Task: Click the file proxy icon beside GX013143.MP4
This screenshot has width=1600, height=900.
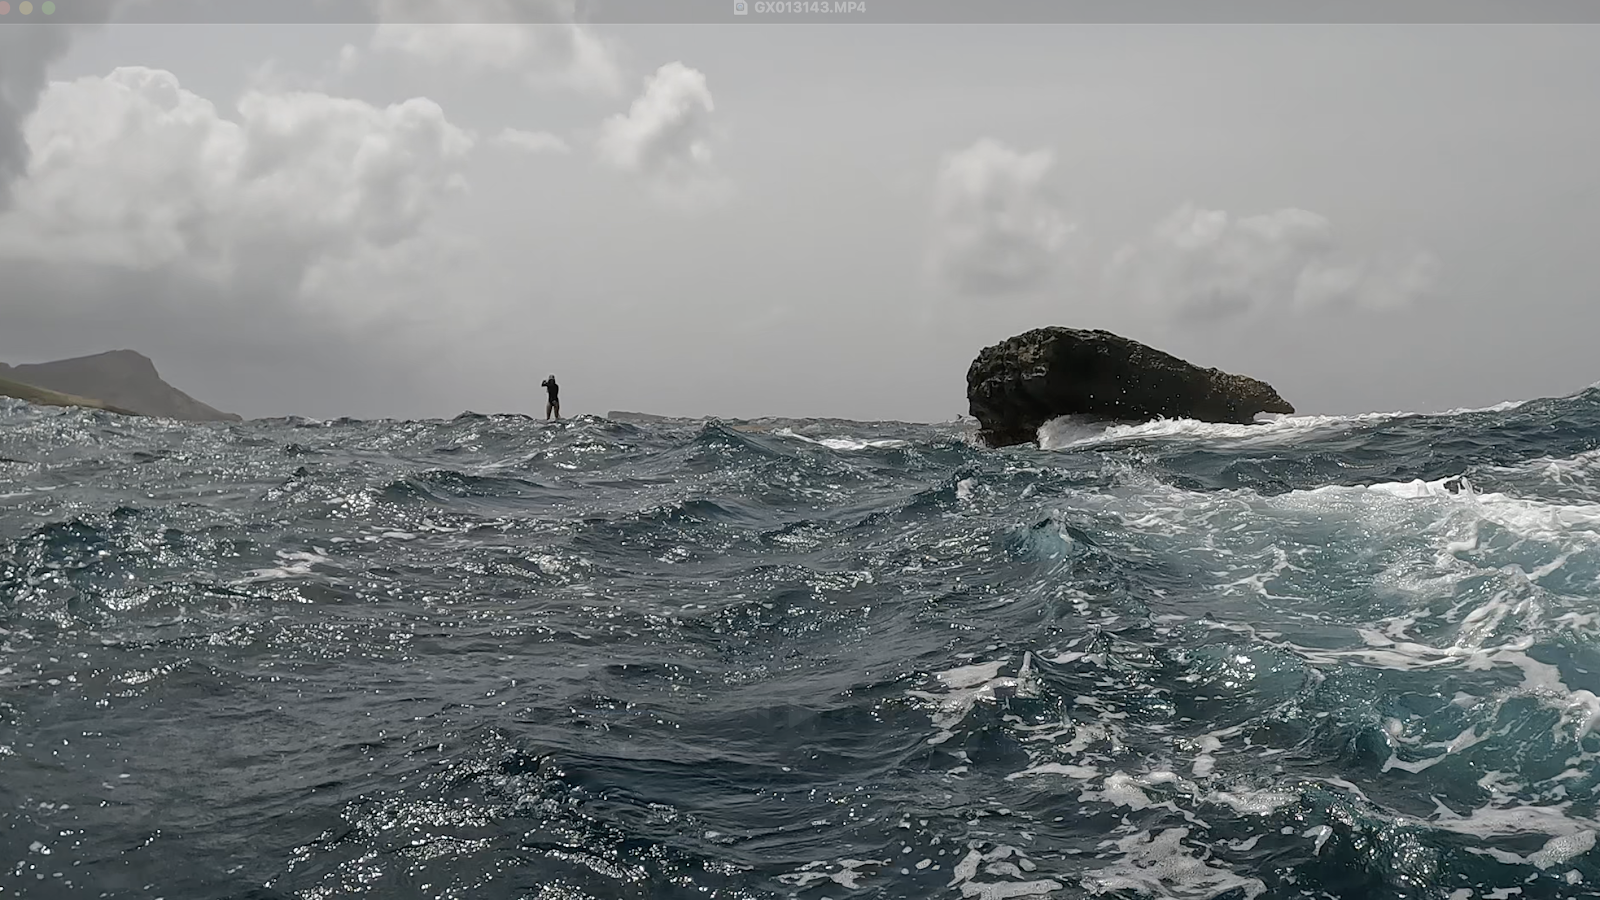Action: (x=740, y=7)
